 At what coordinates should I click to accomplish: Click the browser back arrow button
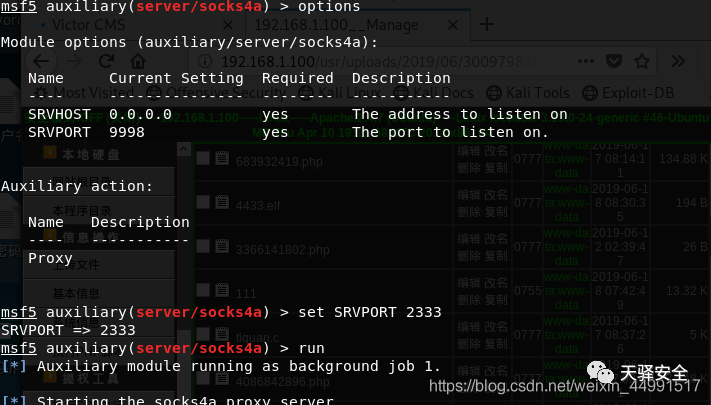[x=41, y=61]
